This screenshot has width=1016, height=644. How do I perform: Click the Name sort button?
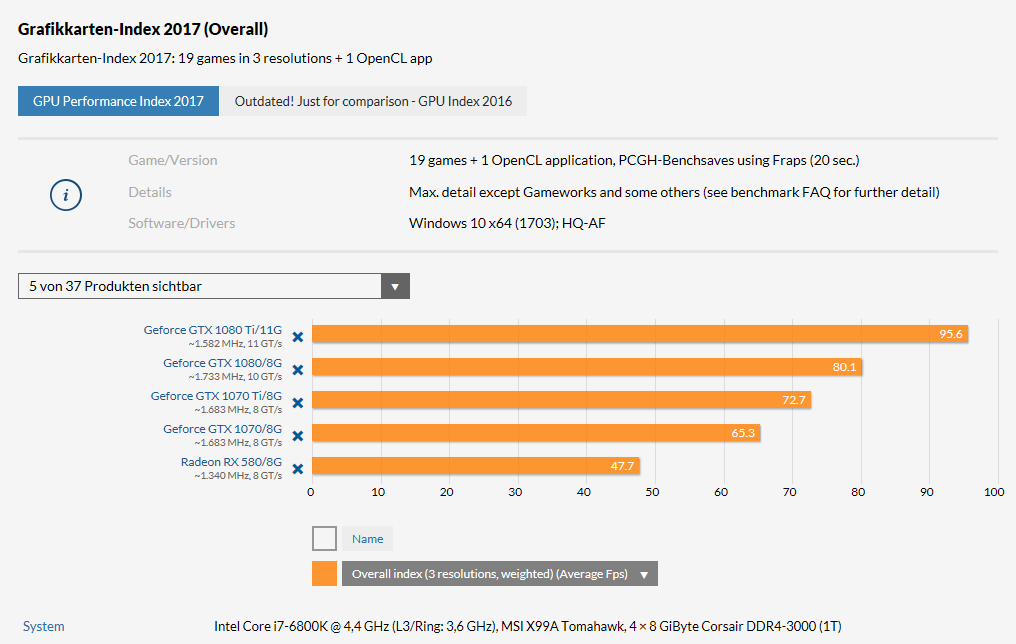[367, 538]
